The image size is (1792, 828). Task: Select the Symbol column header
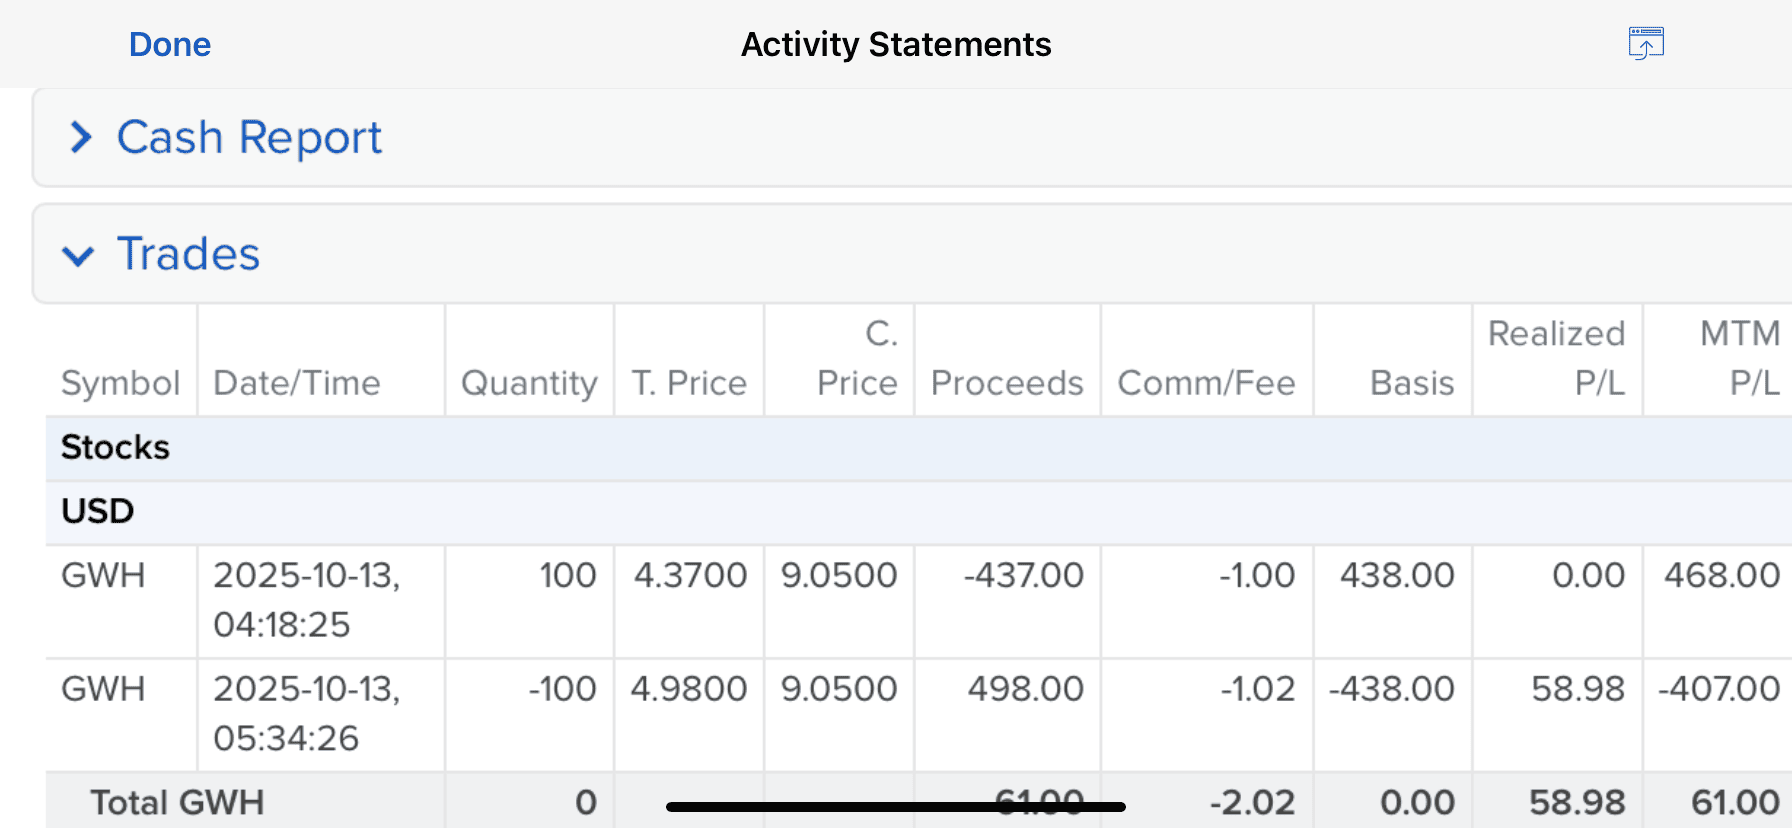[120, 383]
